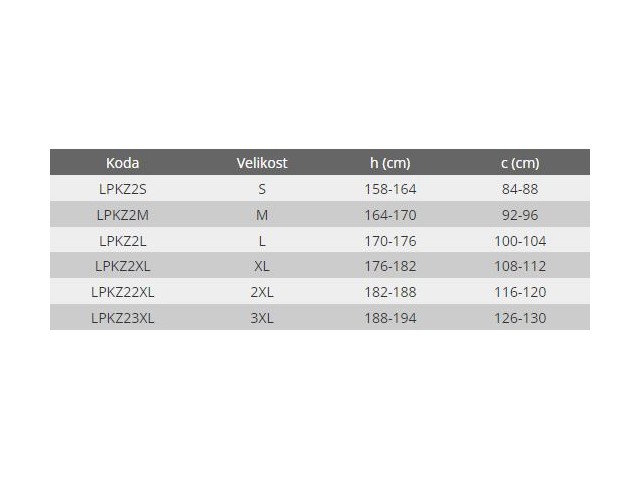Select the 2XL size cell
Image resolution: width=640 pixels, height=480 pixels.
(262, 292)
